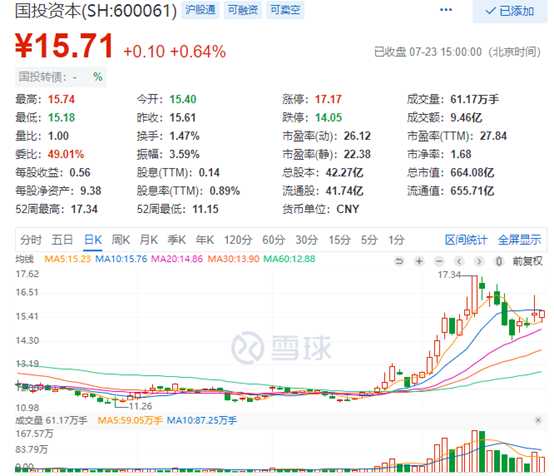Select the 日K chart tab

93,240
